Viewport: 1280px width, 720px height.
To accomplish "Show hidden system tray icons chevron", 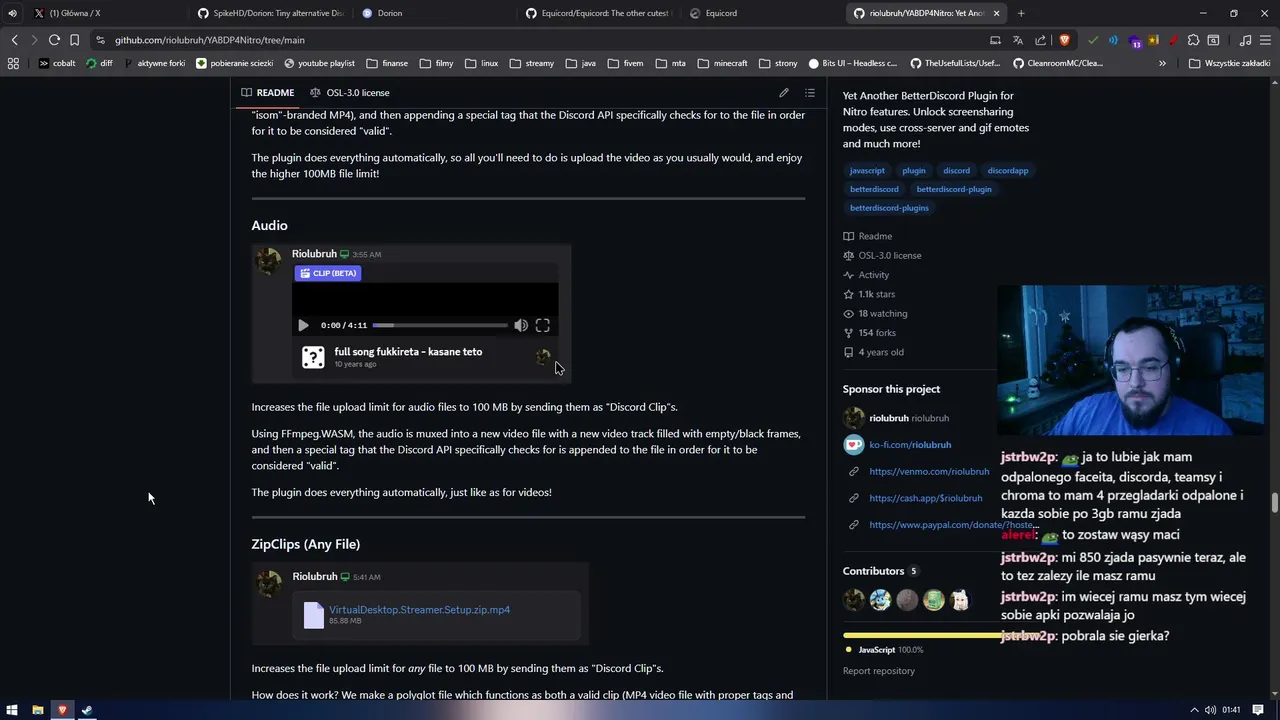I will 1193,710.
